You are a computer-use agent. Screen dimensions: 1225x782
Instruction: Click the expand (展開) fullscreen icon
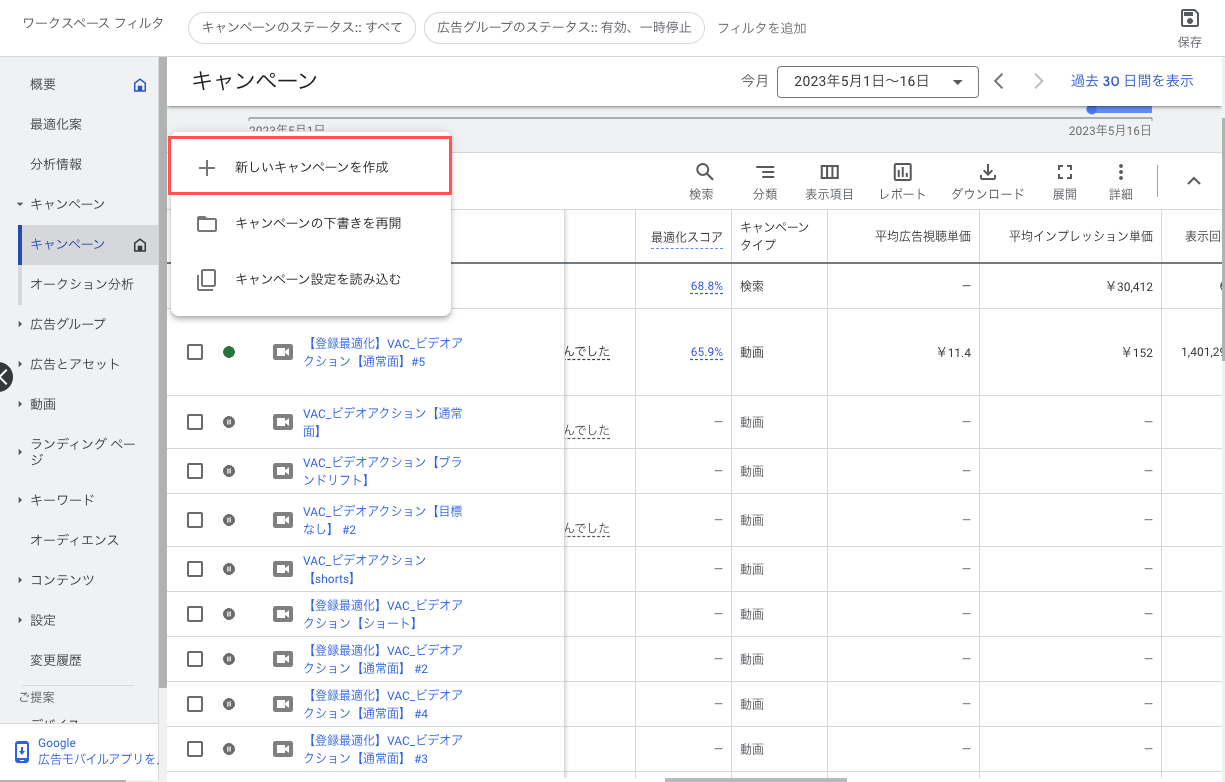[x=1064, y=172]
